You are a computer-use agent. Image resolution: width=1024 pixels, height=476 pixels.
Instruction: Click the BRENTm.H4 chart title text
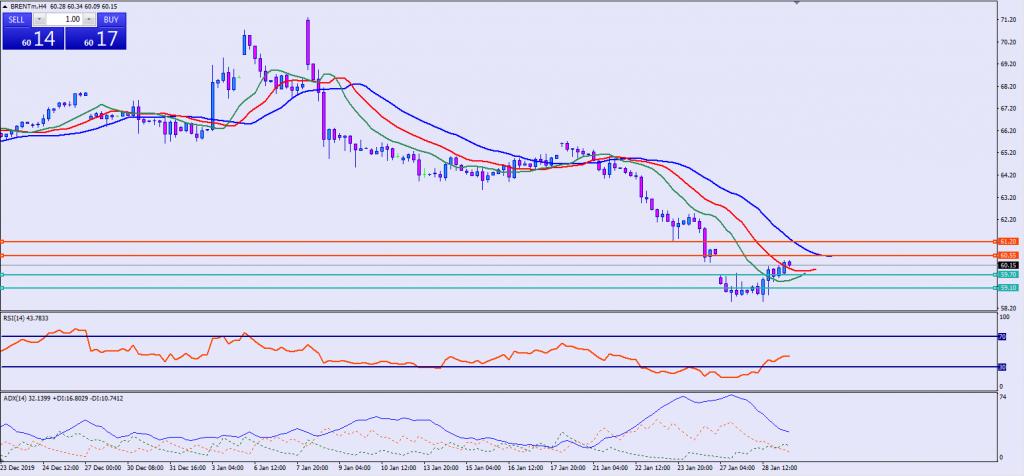34,7
